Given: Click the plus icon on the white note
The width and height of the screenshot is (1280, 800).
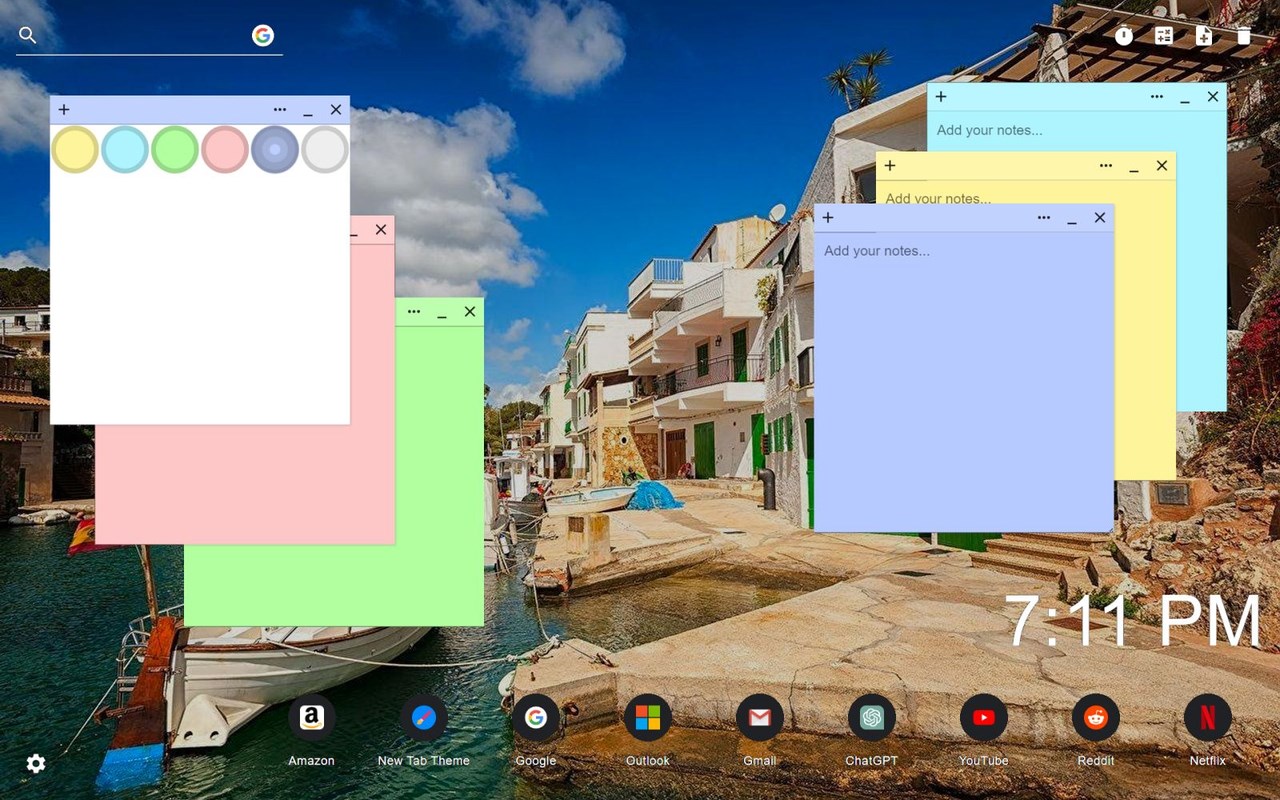Looking at the screenshot, I should (64, 110).
